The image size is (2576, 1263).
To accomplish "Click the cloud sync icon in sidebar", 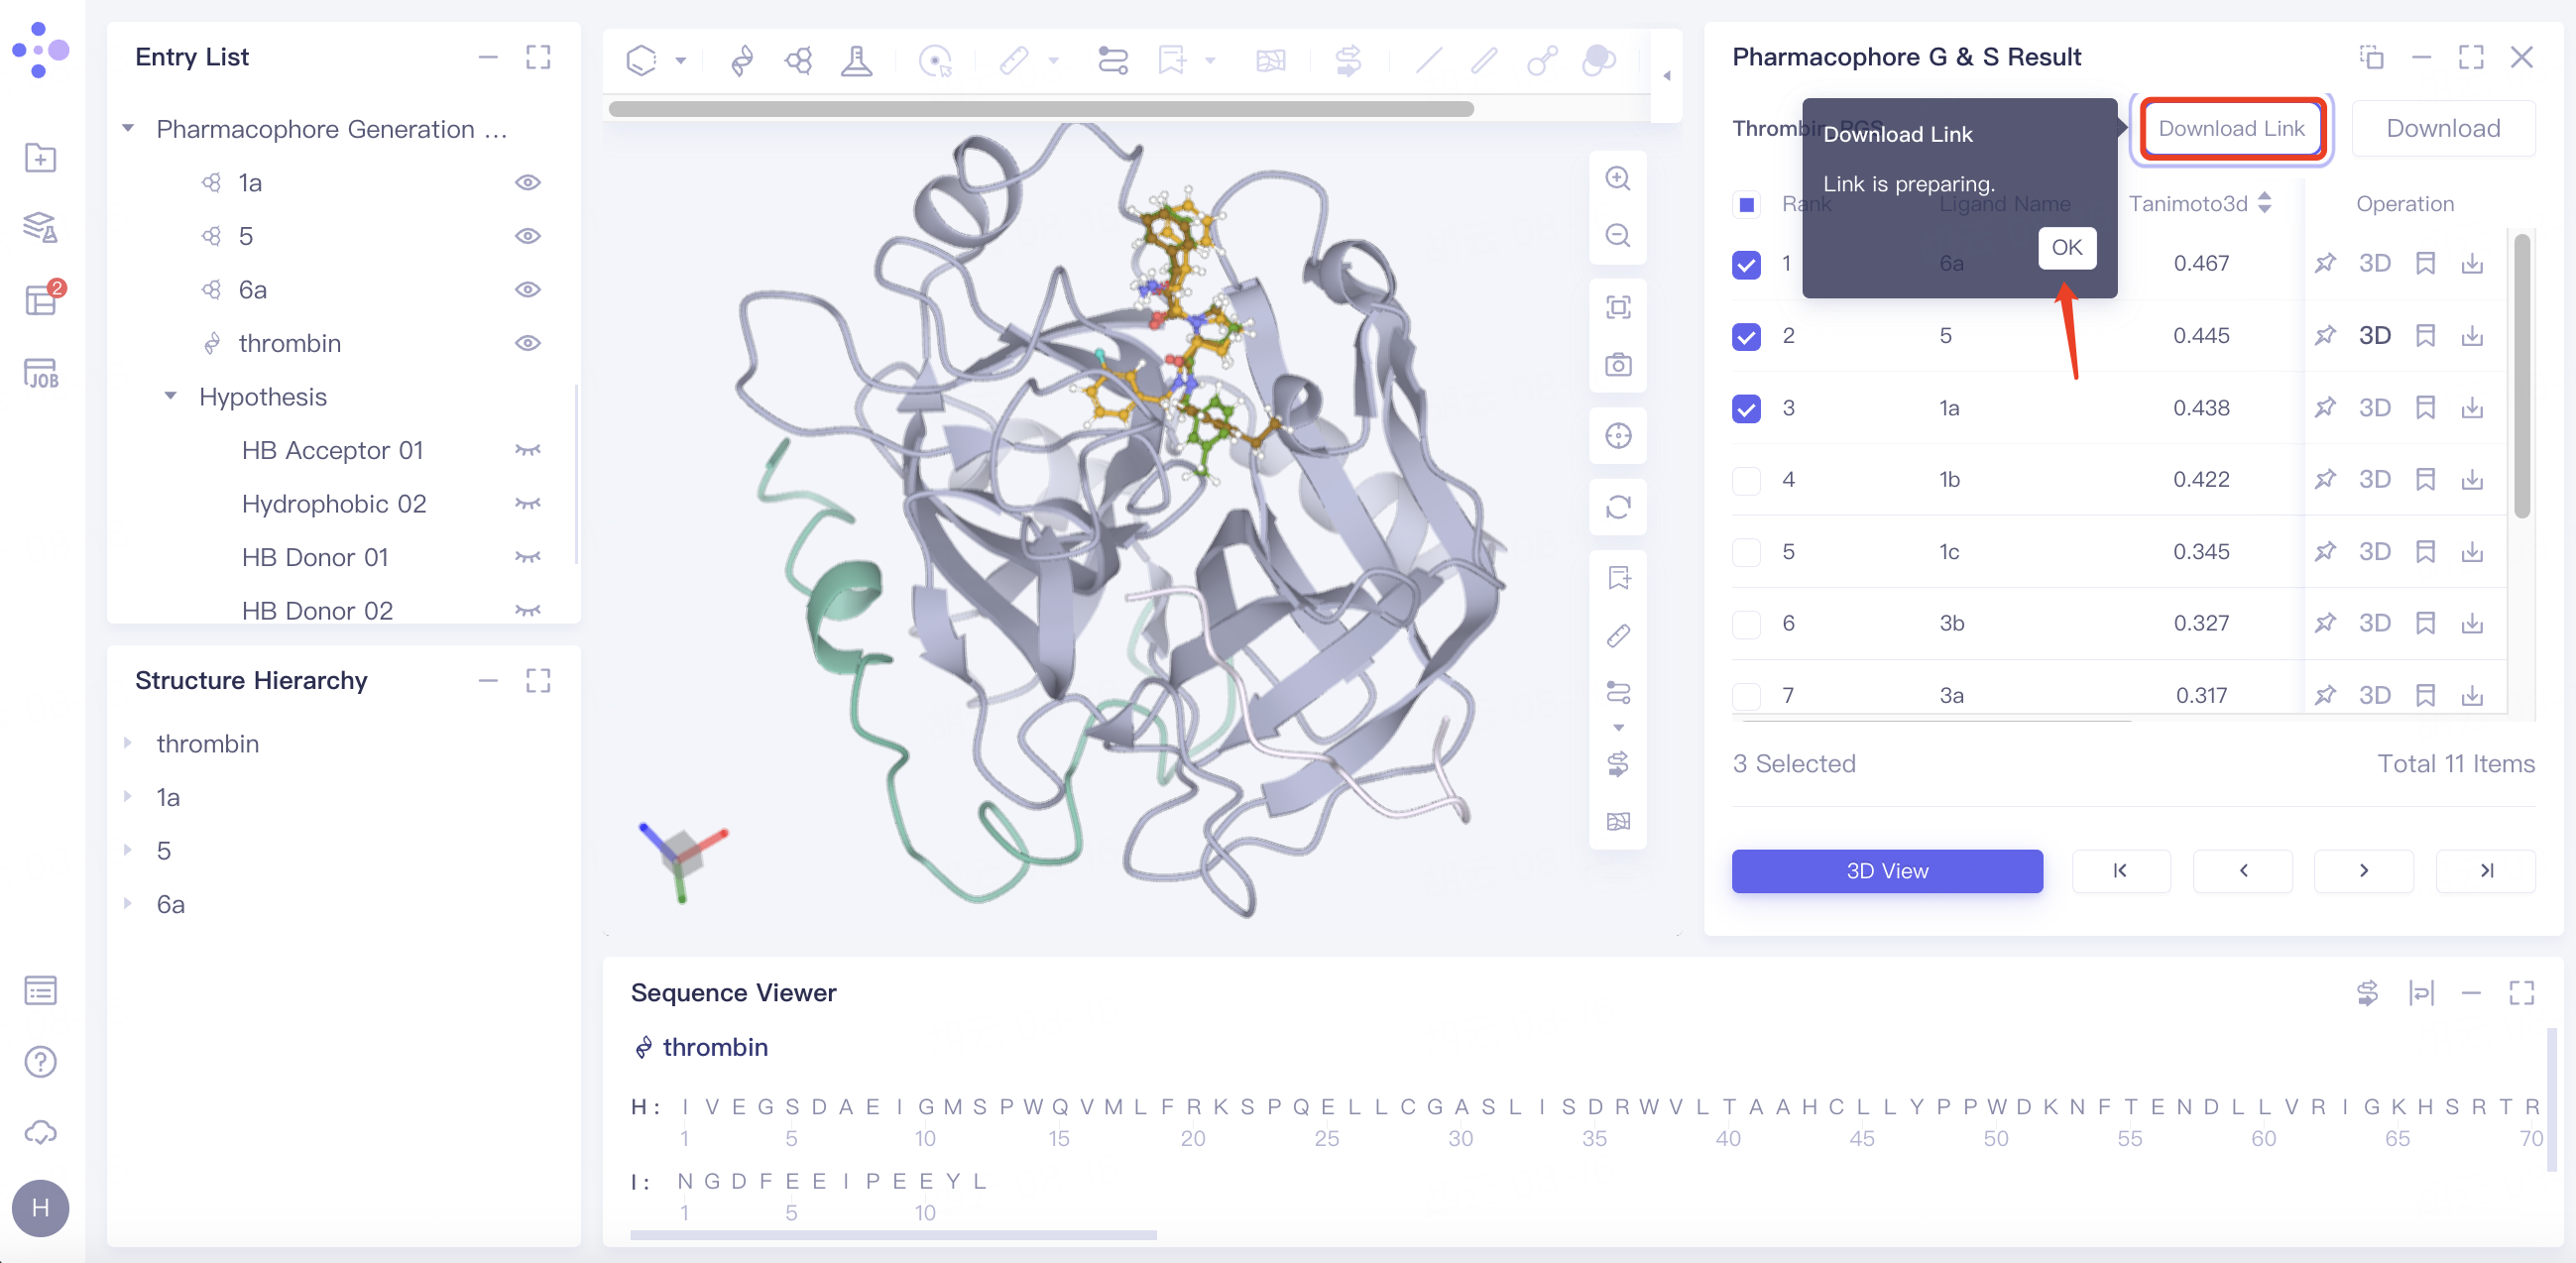I will [40, 1132].
